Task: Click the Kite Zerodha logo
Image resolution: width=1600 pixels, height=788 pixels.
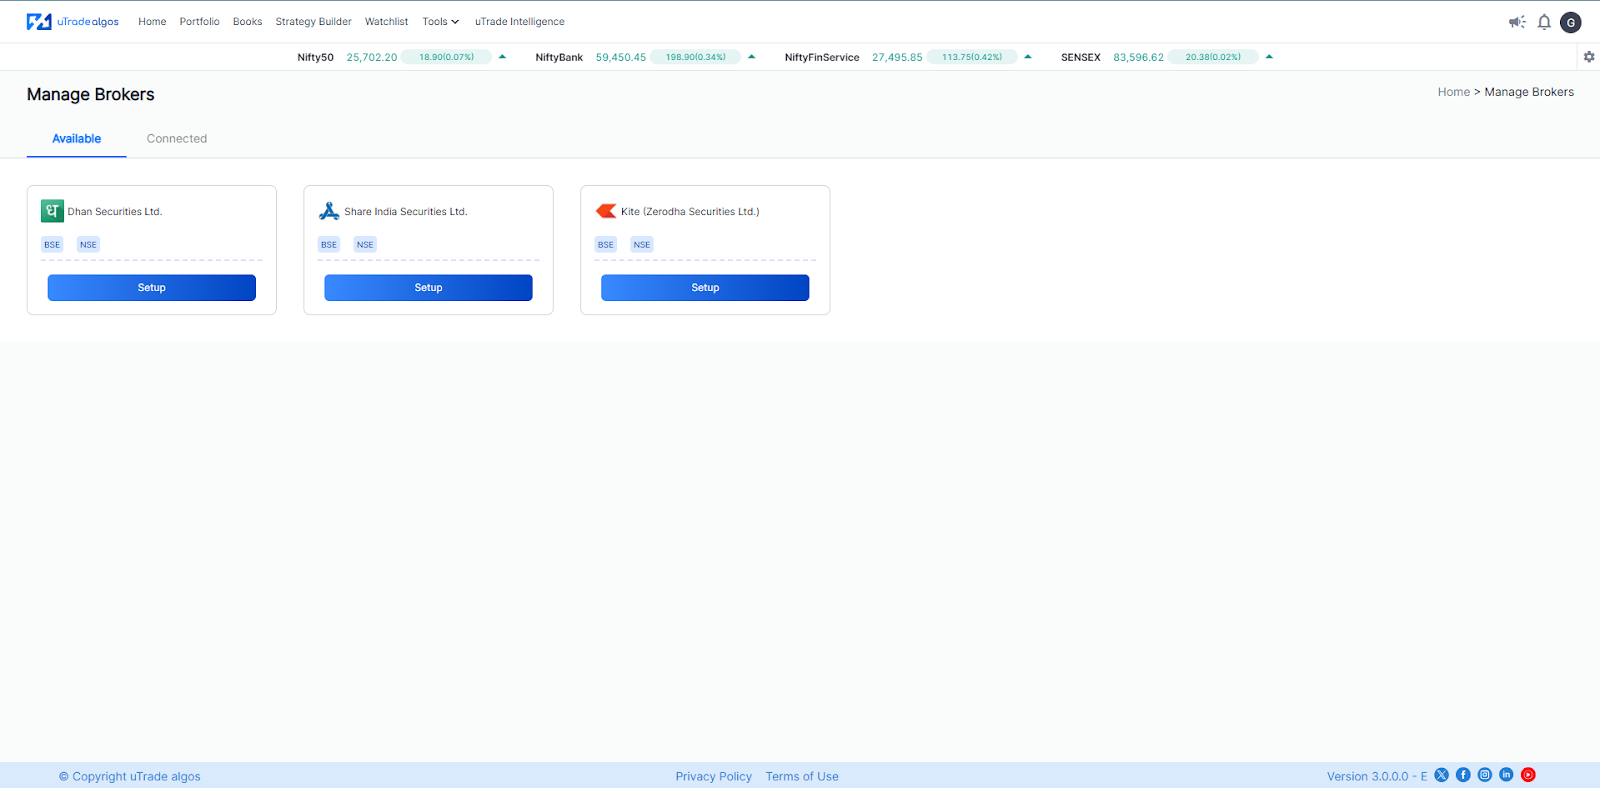Action: (x=606, y=211)
